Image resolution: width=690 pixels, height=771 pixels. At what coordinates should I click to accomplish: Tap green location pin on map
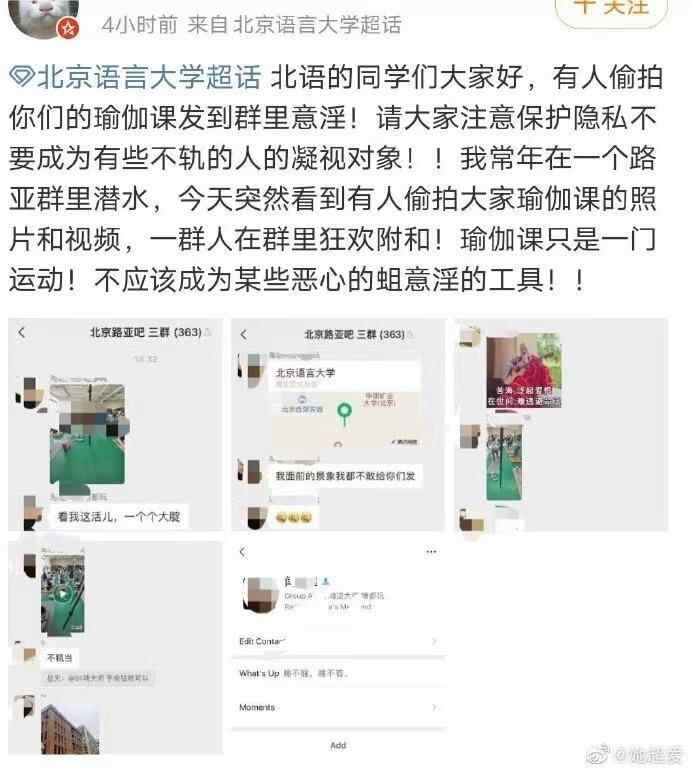coord(344,413)
